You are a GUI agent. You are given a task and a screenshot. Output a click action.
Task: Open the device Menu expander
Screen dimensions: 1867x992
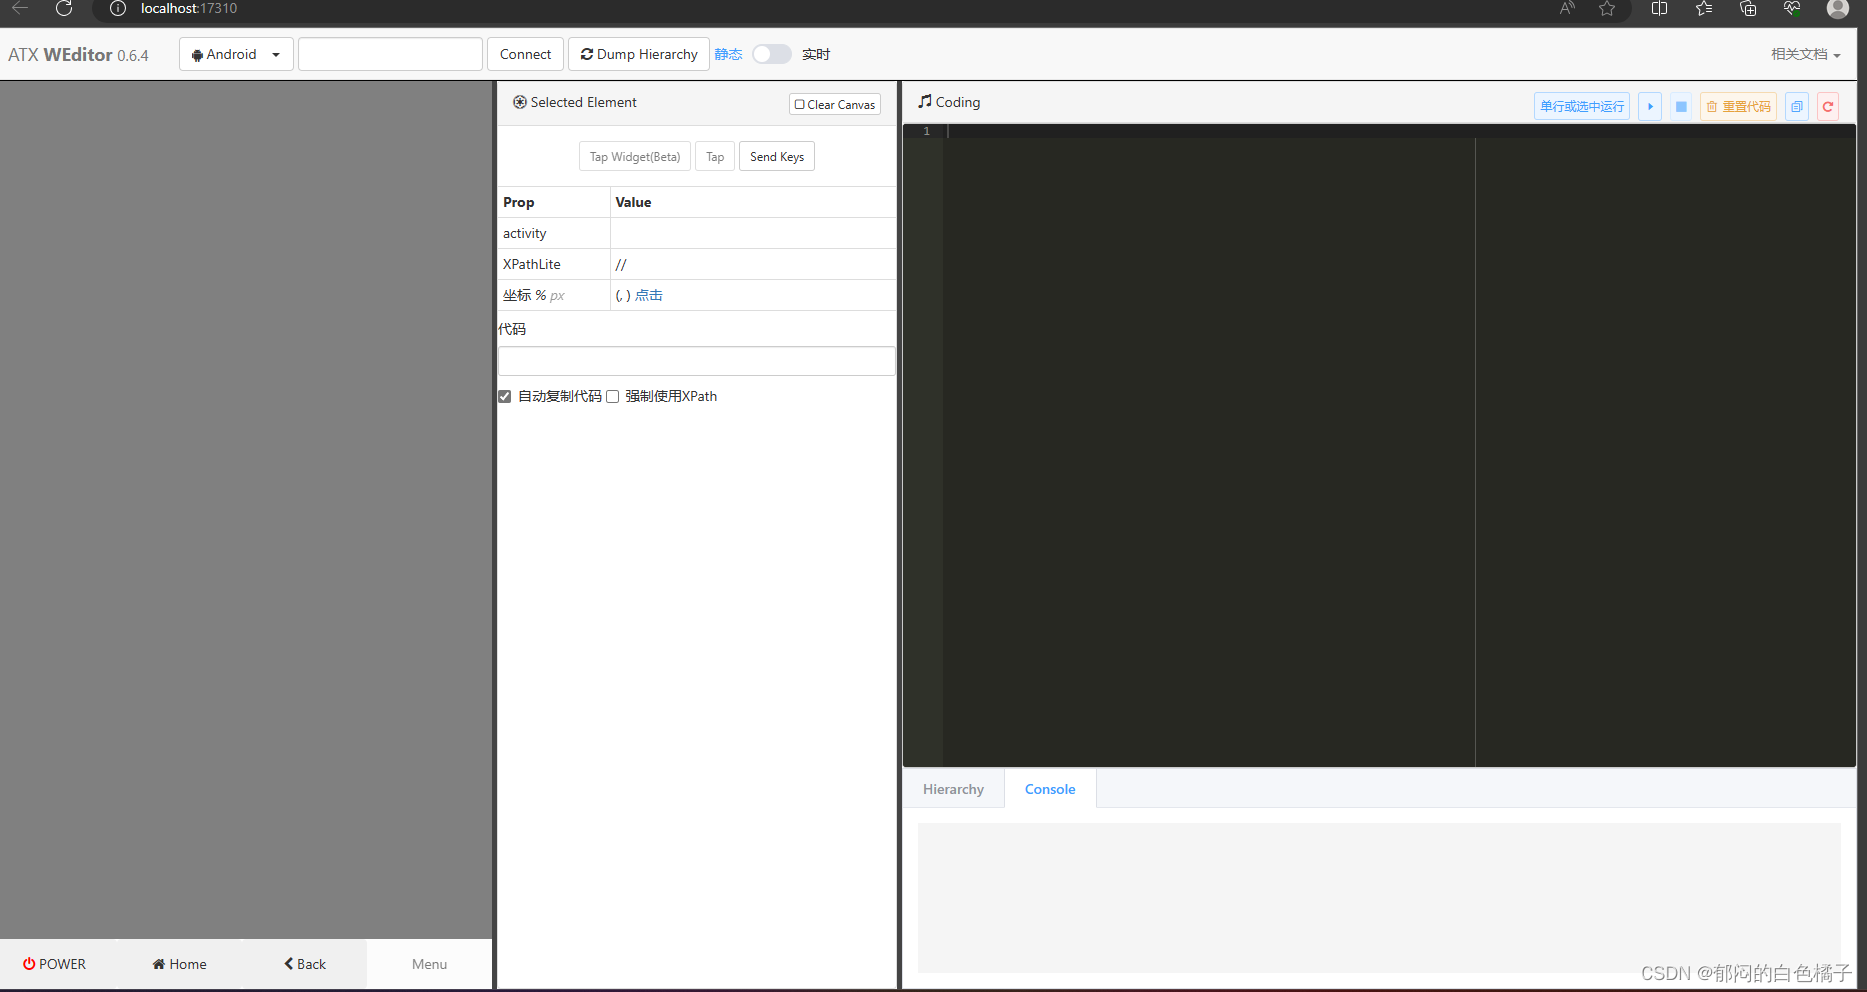(429, 964)
